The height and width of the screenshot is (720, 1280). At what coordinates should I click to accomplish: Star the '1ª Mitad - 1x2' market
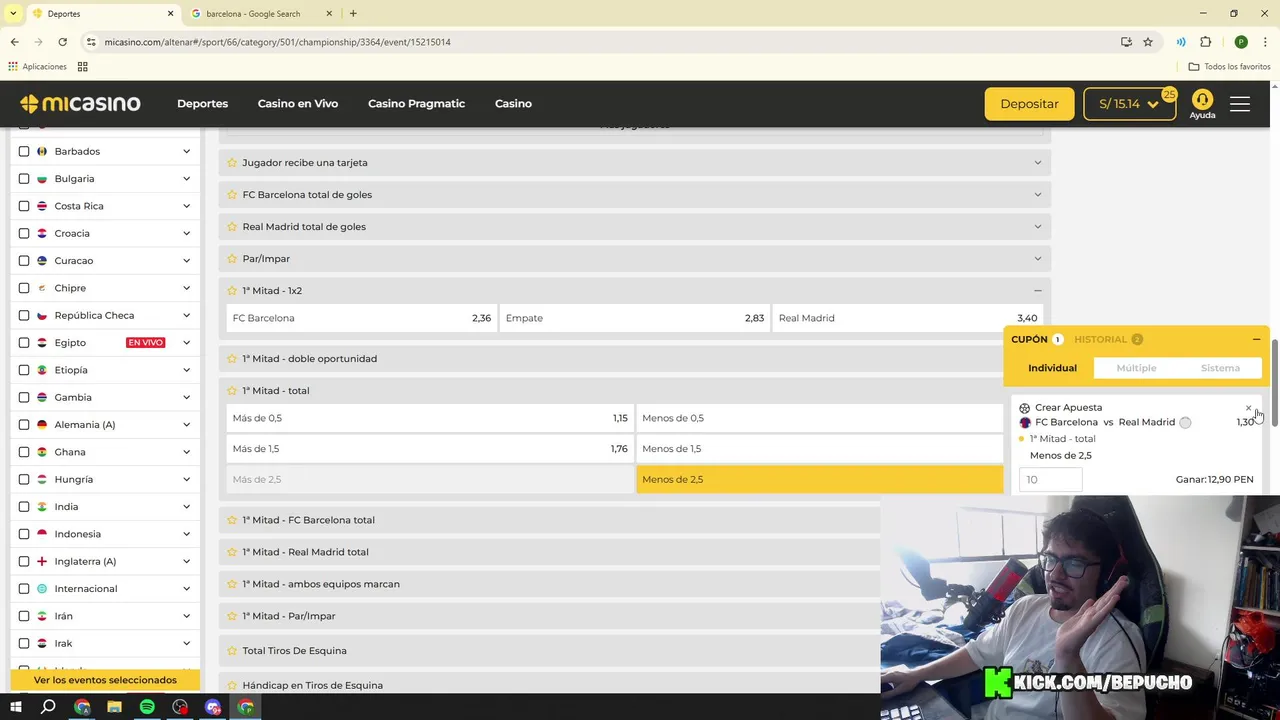[x=232, y=290]
